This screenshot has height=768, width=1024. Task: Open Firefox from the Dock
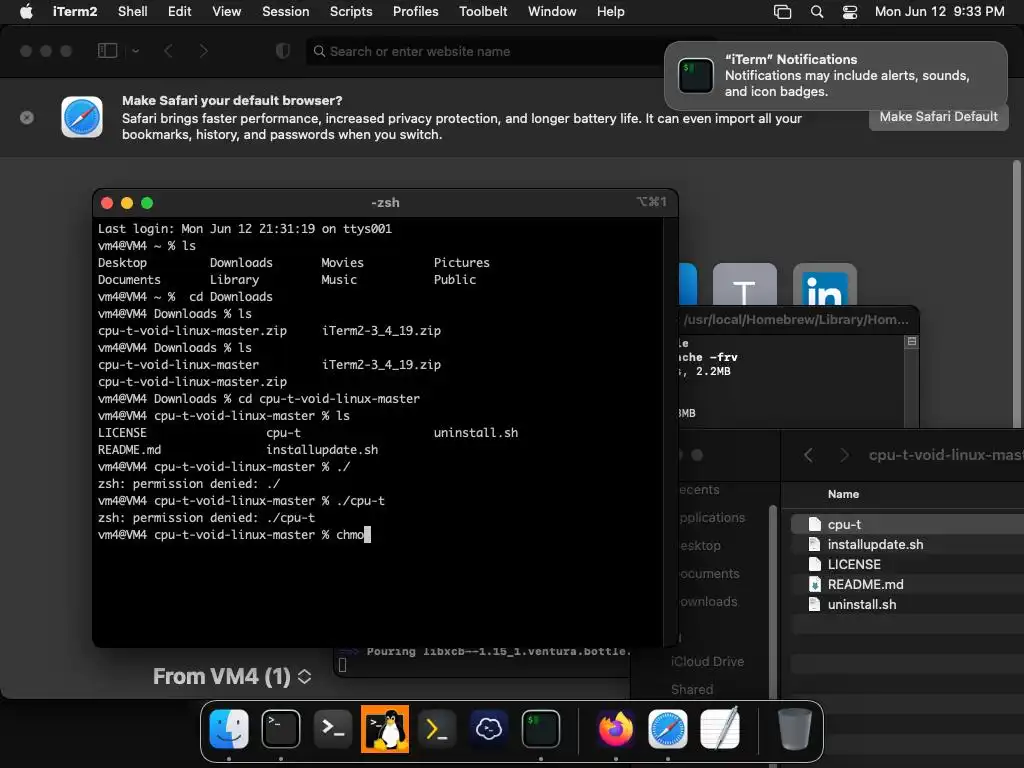tap(616, 729)
